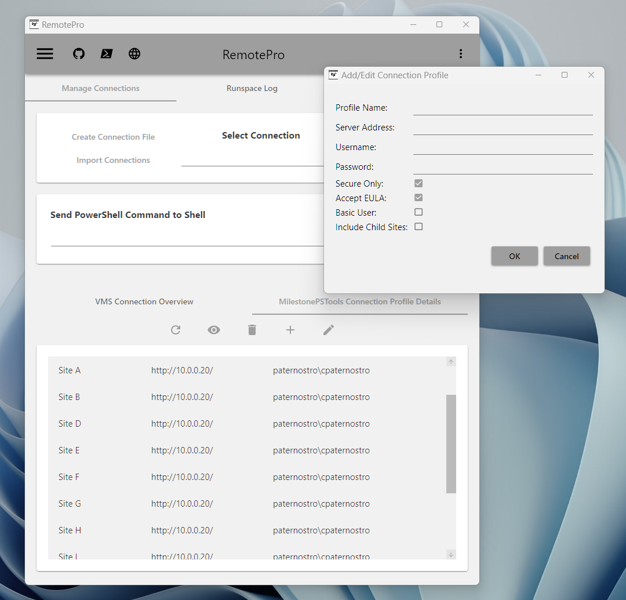Image resolution: width=626 pixels, height=600 pixels.
Task: Click the username in Site E row
Action: pyautogui.click(x=321, y=450)
